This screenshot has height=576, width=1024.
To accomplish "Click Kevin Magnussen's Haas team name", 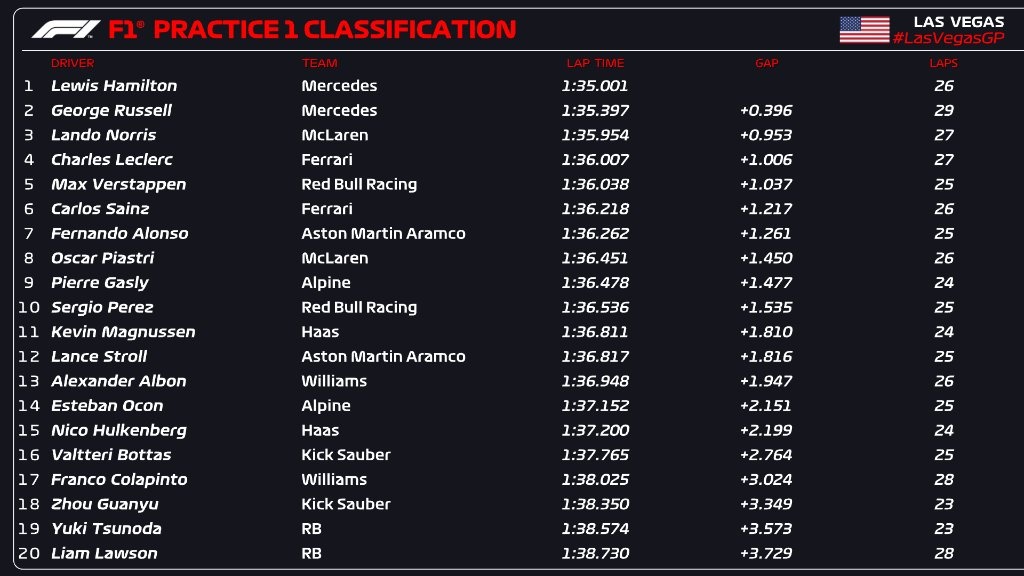I will (320, 332).
